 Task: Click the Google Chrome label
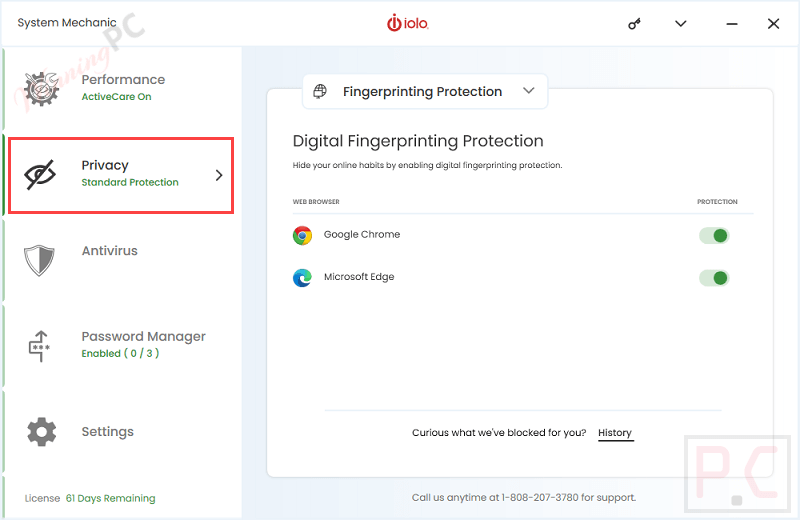tap(362, 234)
